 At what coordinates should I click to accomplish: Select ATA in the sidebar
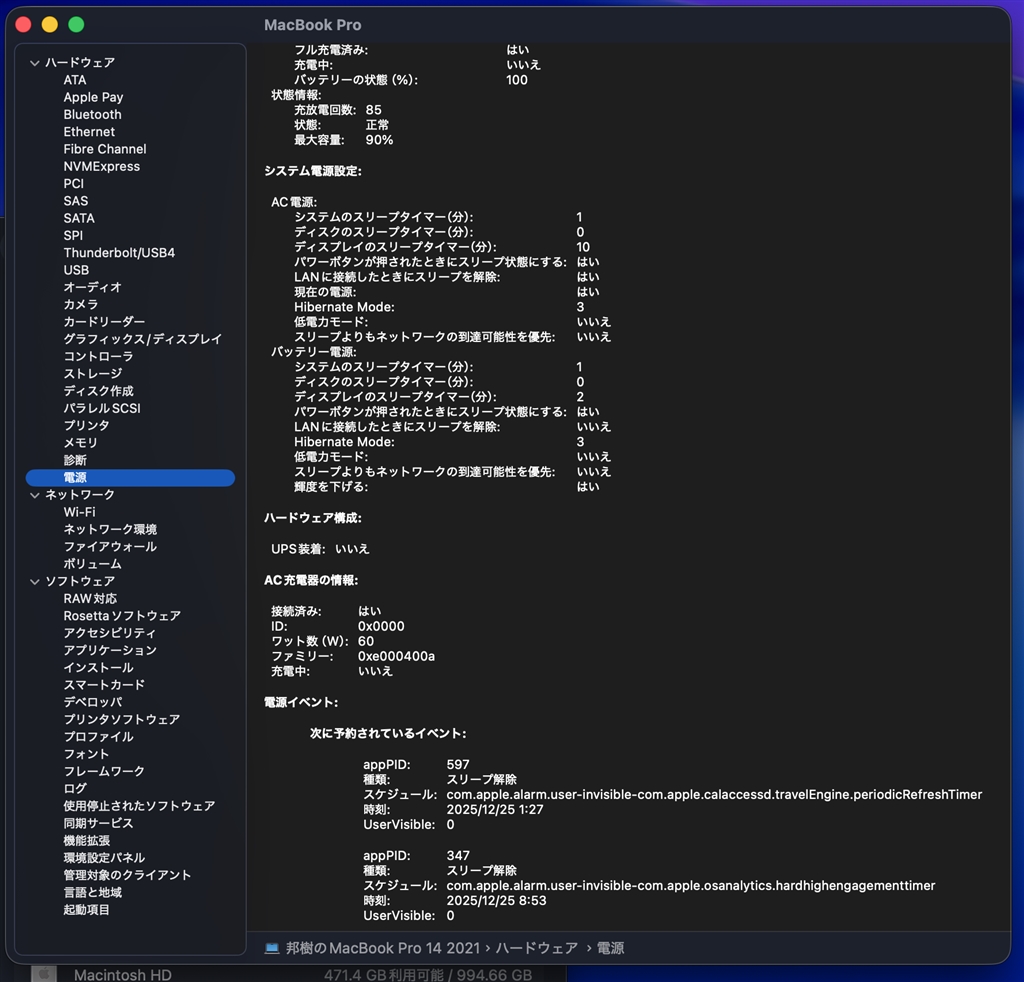[x=75, y=80]
